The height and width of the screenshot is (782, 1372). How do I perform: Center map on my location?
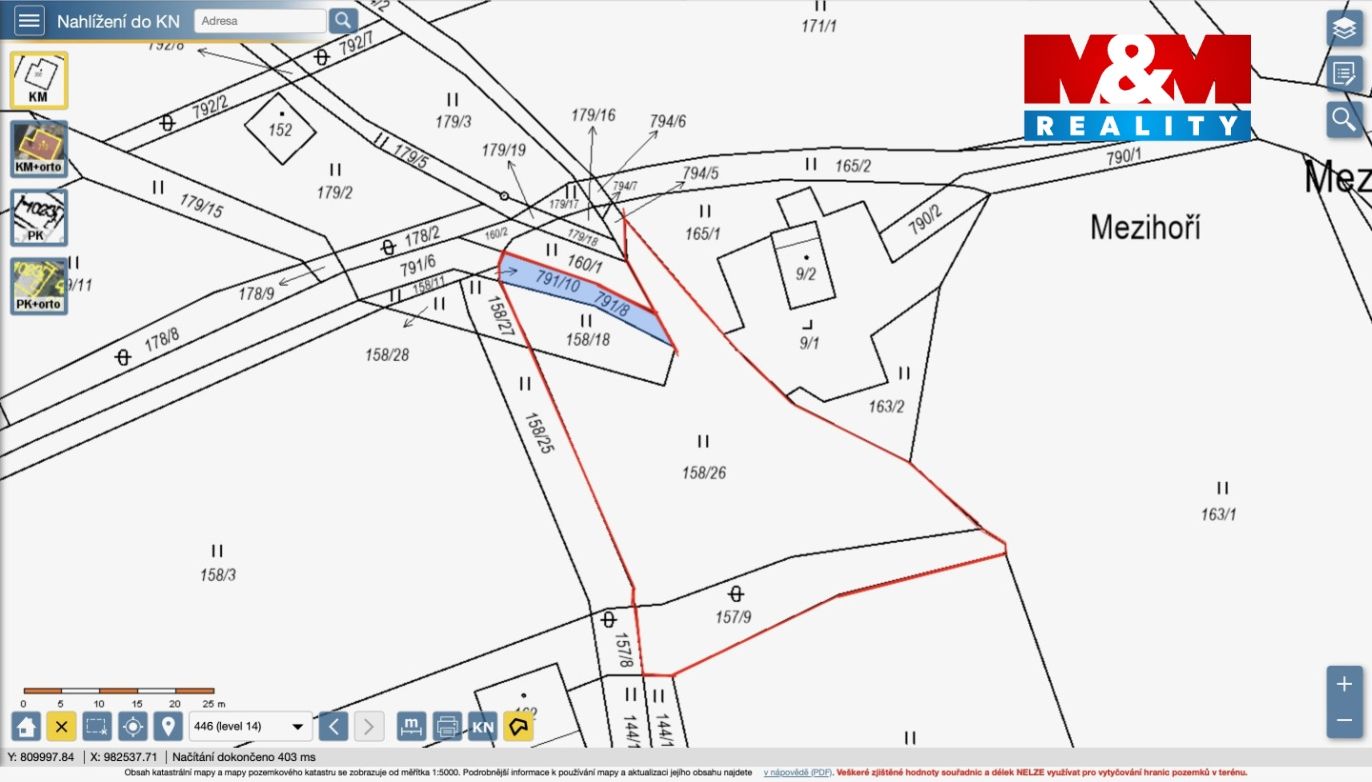(x=133, y=726)
